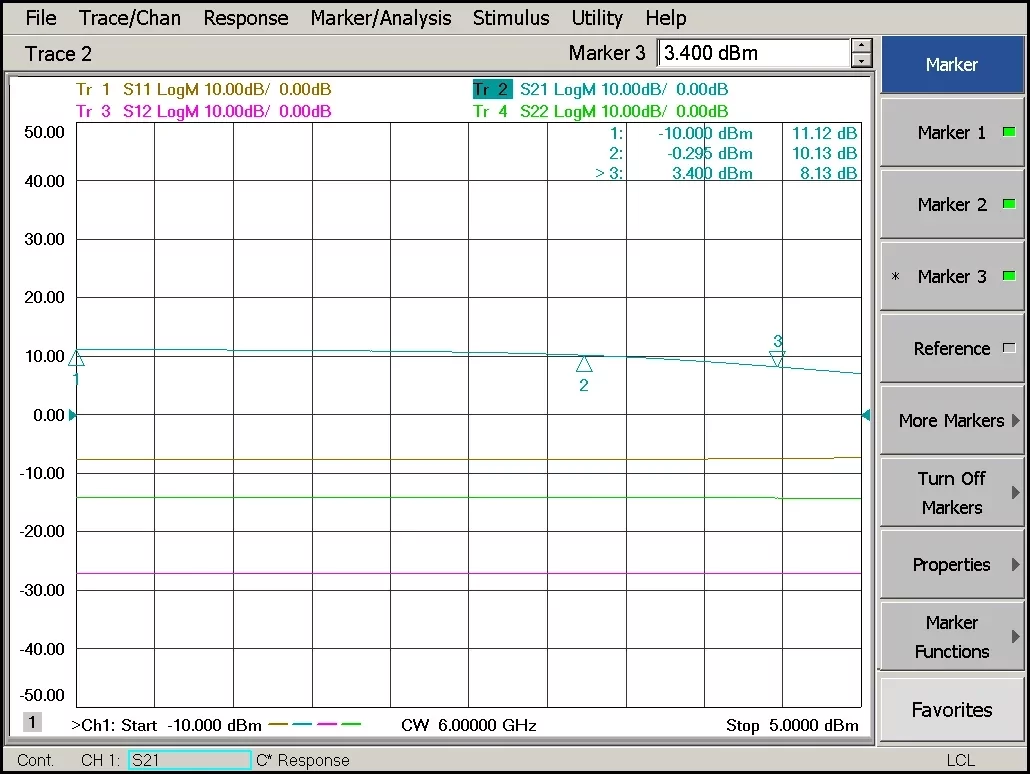This screenshot has width=1030, height=774.
Task: Select the Tr 1 S11 trace label
Action: (x=204, y=89)
